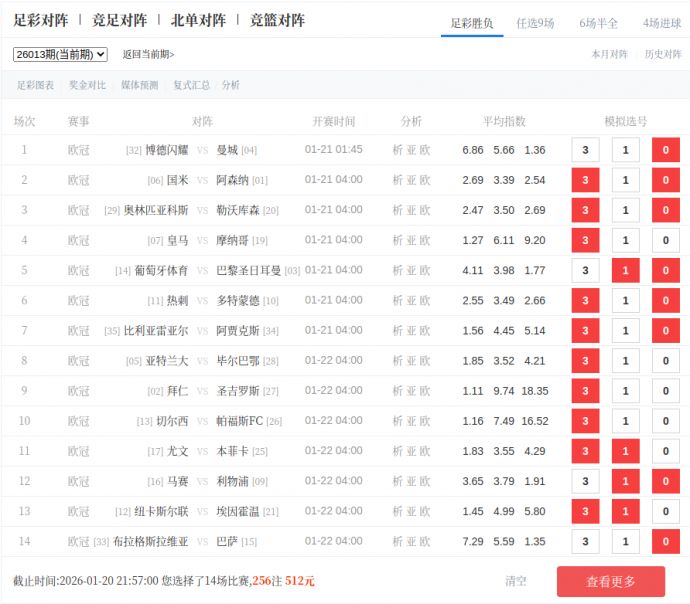Click the 返回当前期 link
Viewport: 690px width, 604px height.
[148, 55]
